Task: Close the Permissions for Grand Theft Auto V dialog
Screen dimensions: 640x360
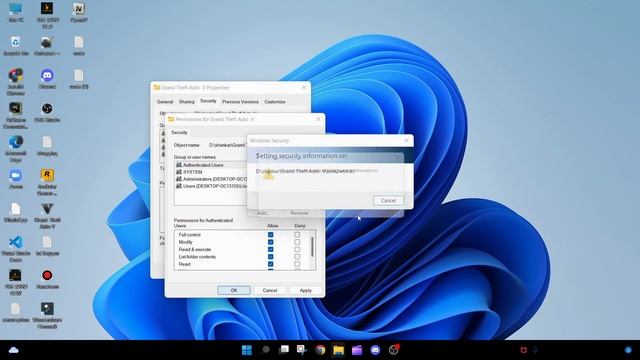Action: (x=318, y=119)
